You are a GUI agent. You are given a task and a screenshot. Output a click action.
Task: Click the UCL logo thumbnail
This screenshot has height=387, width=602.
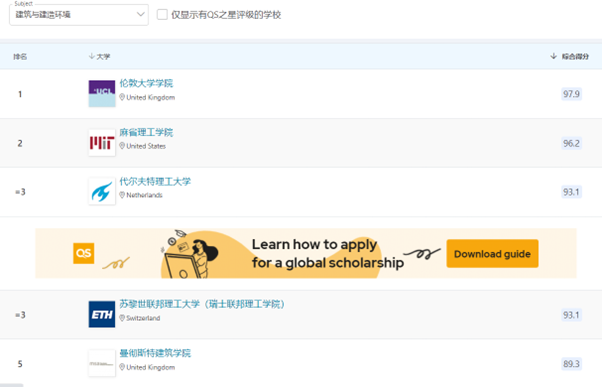[102, 93]
